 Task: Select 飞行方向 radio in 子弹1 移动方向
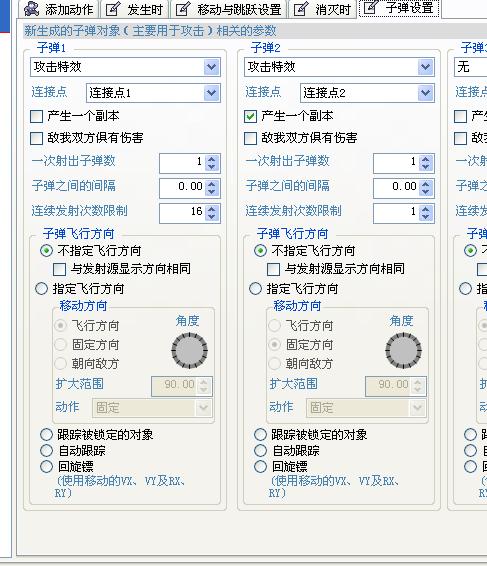pos(60,326)
